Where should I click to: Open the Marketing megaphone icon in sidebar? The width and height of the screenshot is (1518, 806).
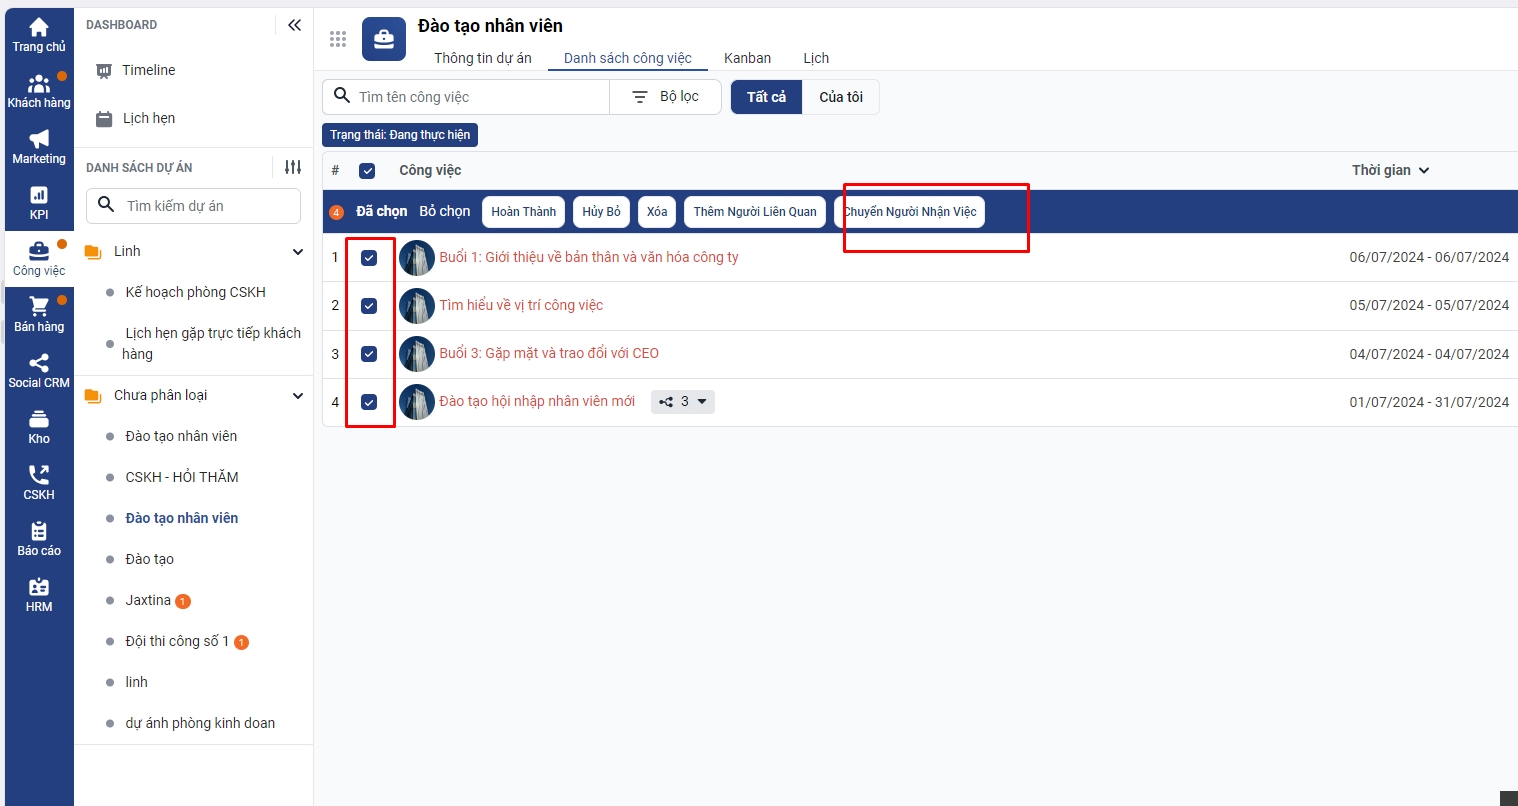[x=39, y=140]
